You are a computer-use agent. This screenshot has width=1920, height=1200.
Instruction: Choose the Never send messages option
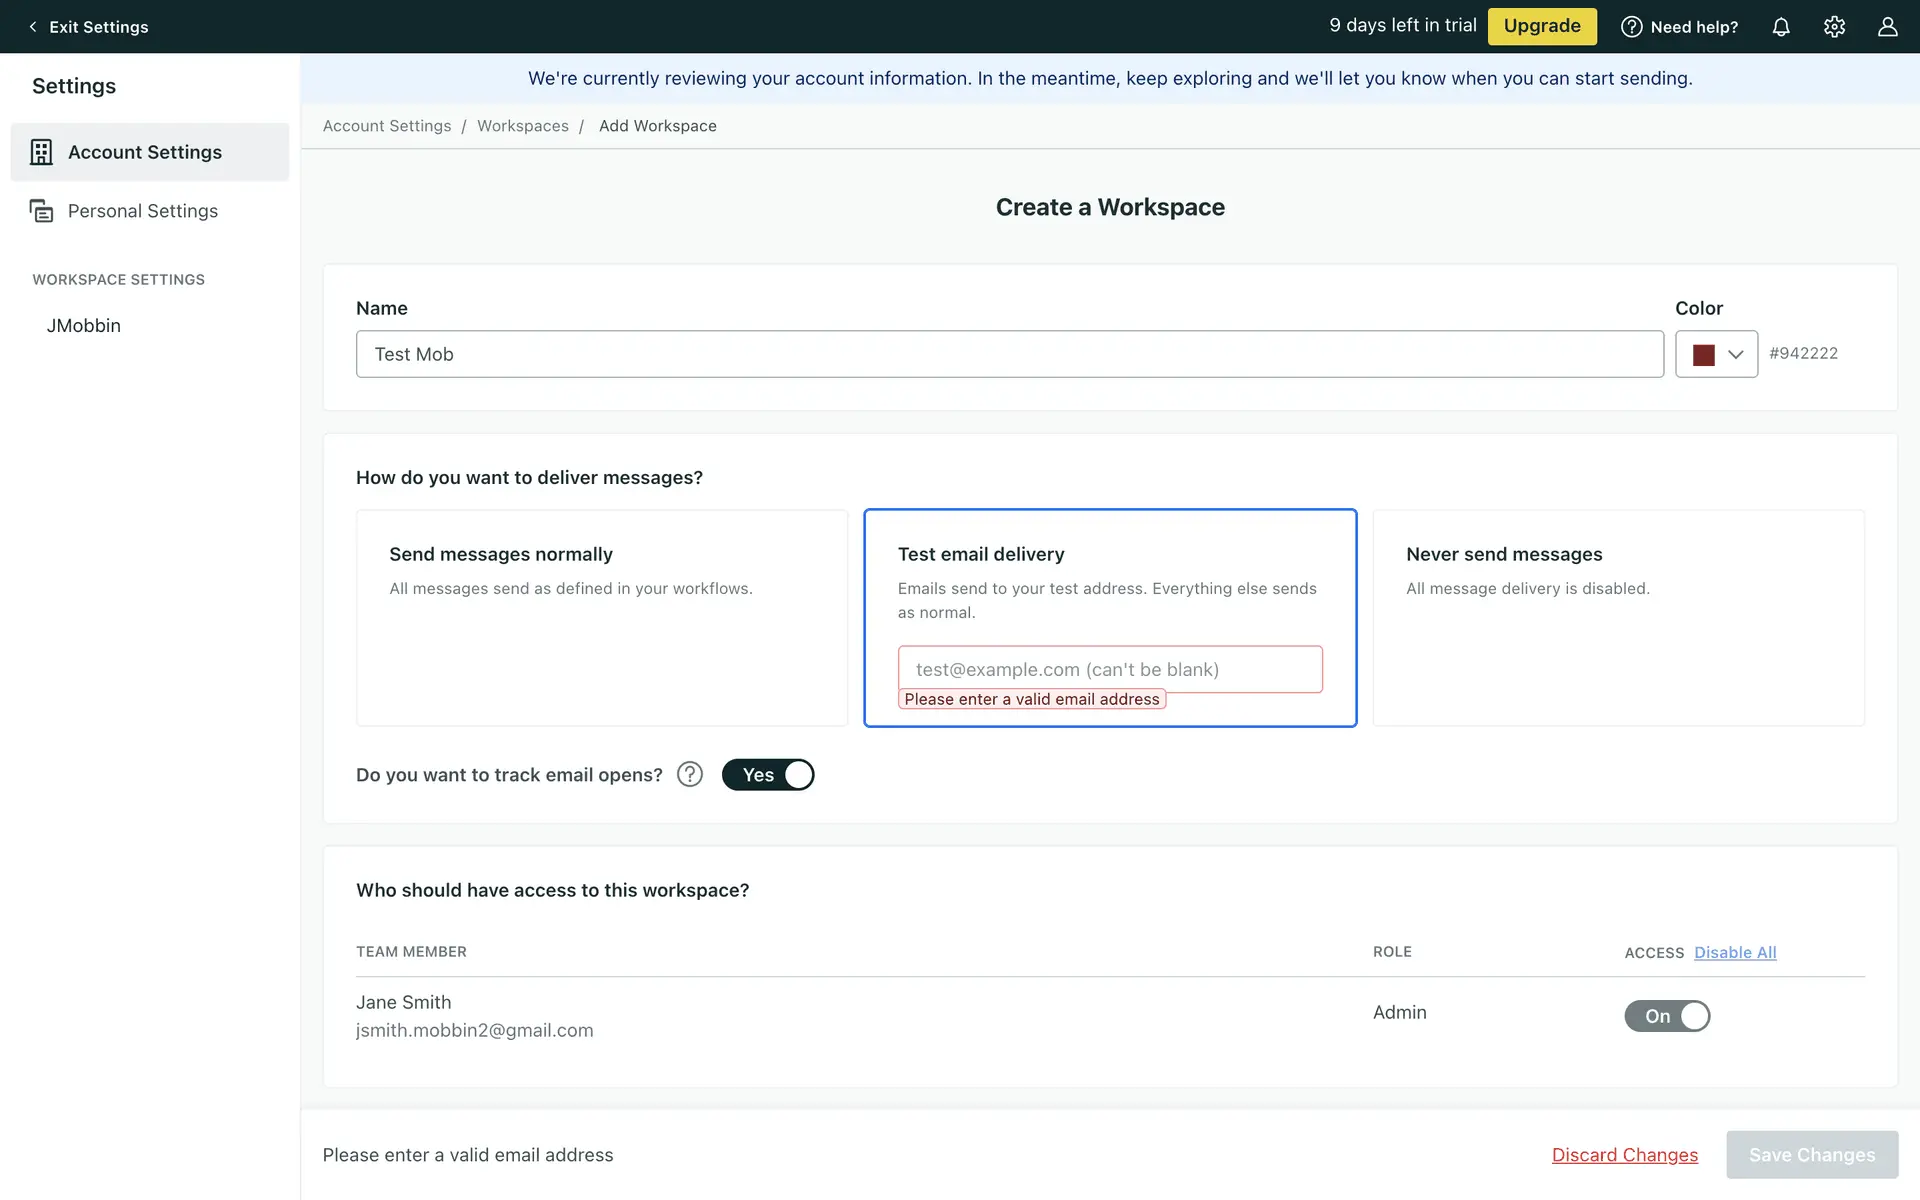click(x=1618, y=617)
